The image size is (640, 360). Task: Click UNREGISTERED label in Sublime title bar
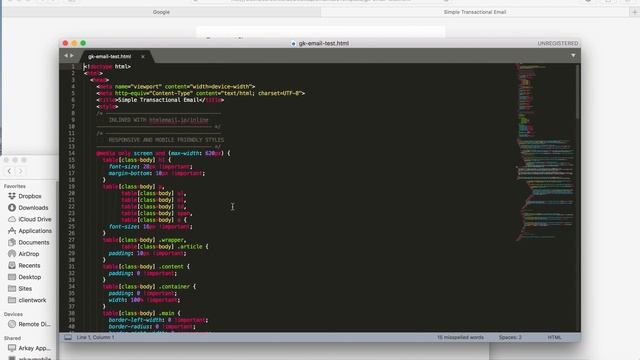558,43
